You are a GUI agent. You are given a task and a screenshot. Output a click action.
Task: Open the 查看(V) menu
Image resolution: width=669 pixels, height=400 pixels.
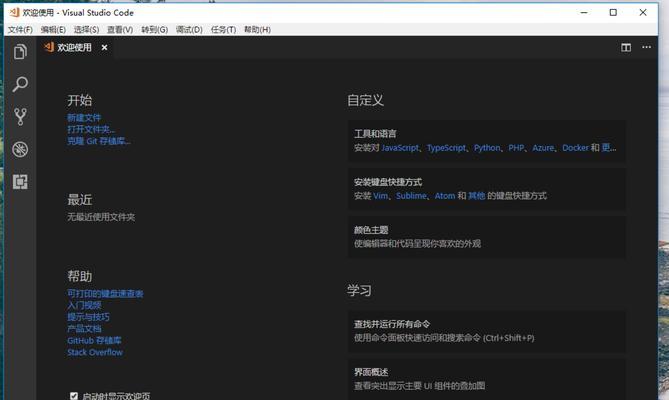(x=120, y=29)
